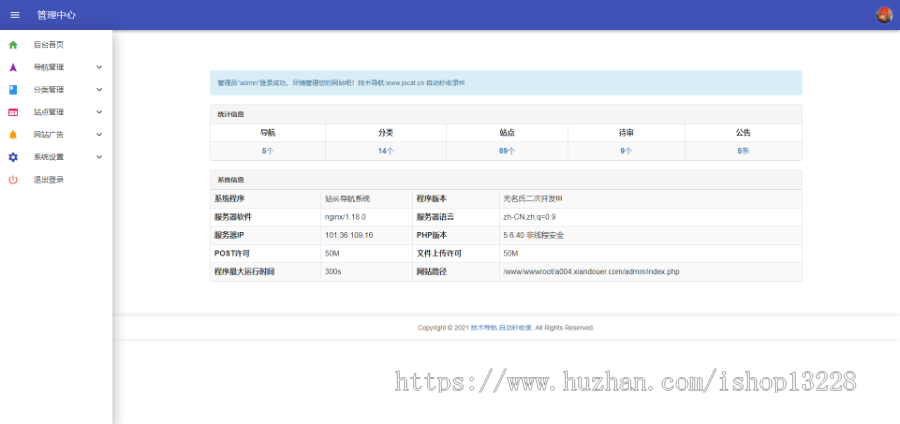The image size is (900, 424).
Task: Open the 69个 site count link
Action: 507,151
